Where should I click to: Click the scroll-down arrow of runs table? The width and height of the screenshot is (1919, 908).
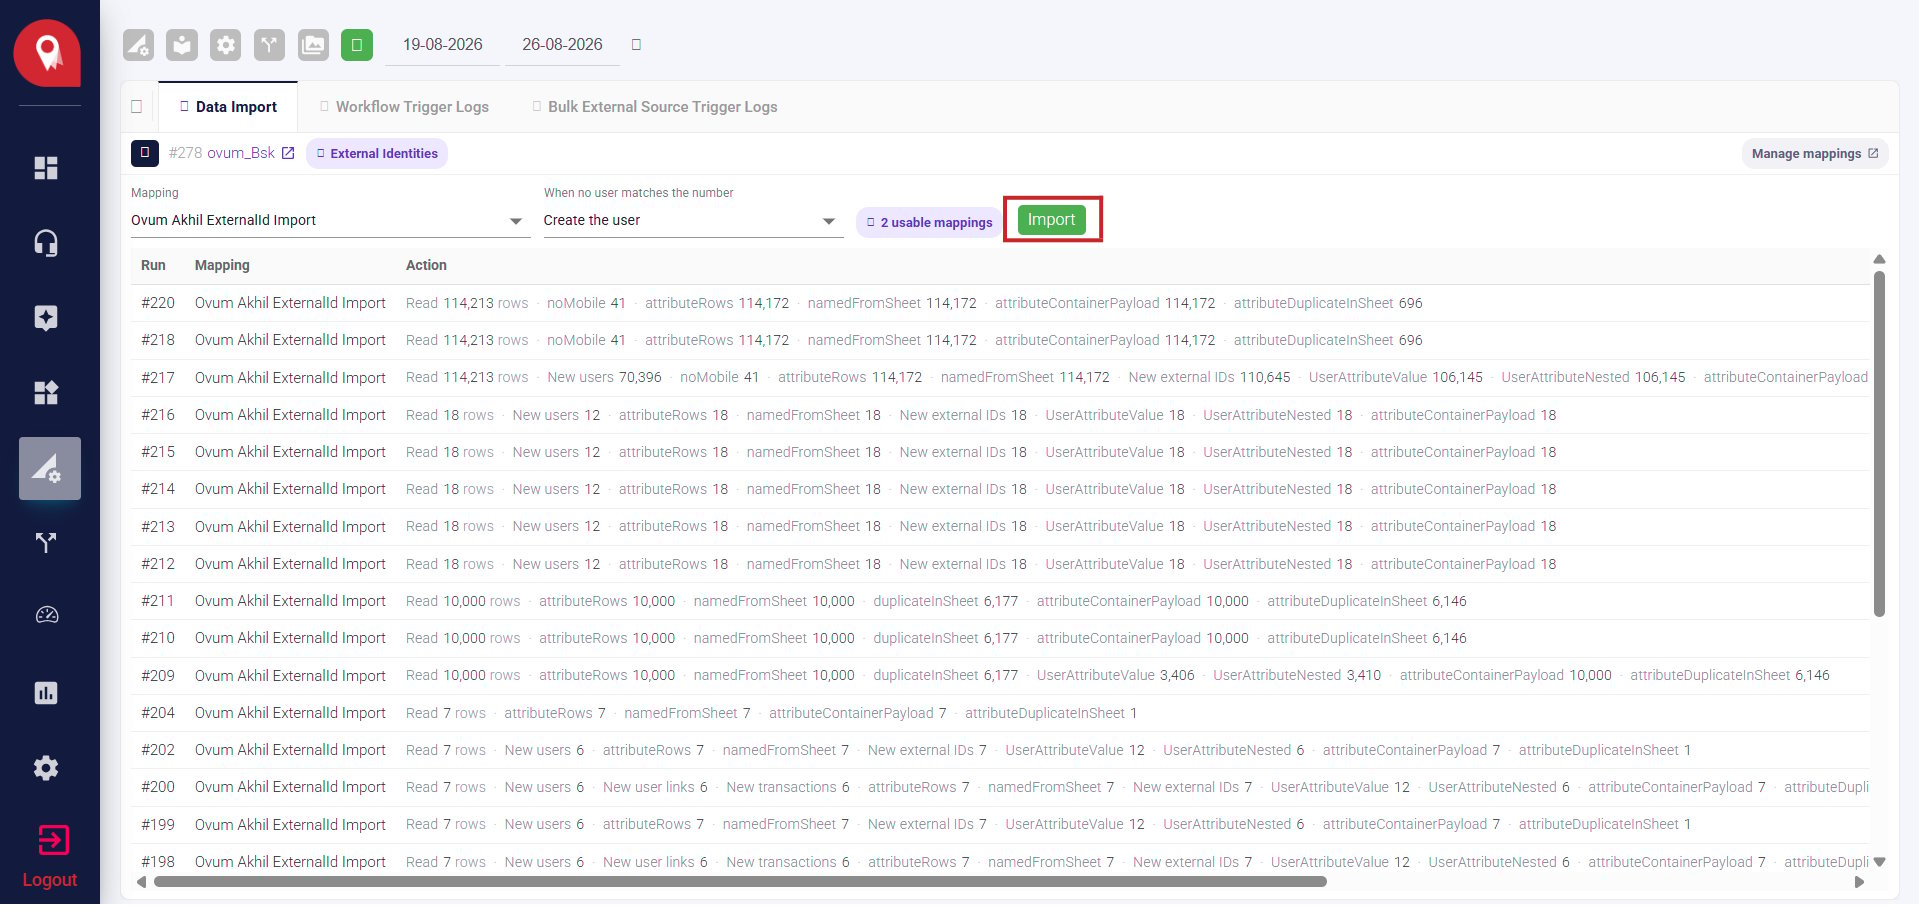pyautogui.click(x=1879, y=862)
